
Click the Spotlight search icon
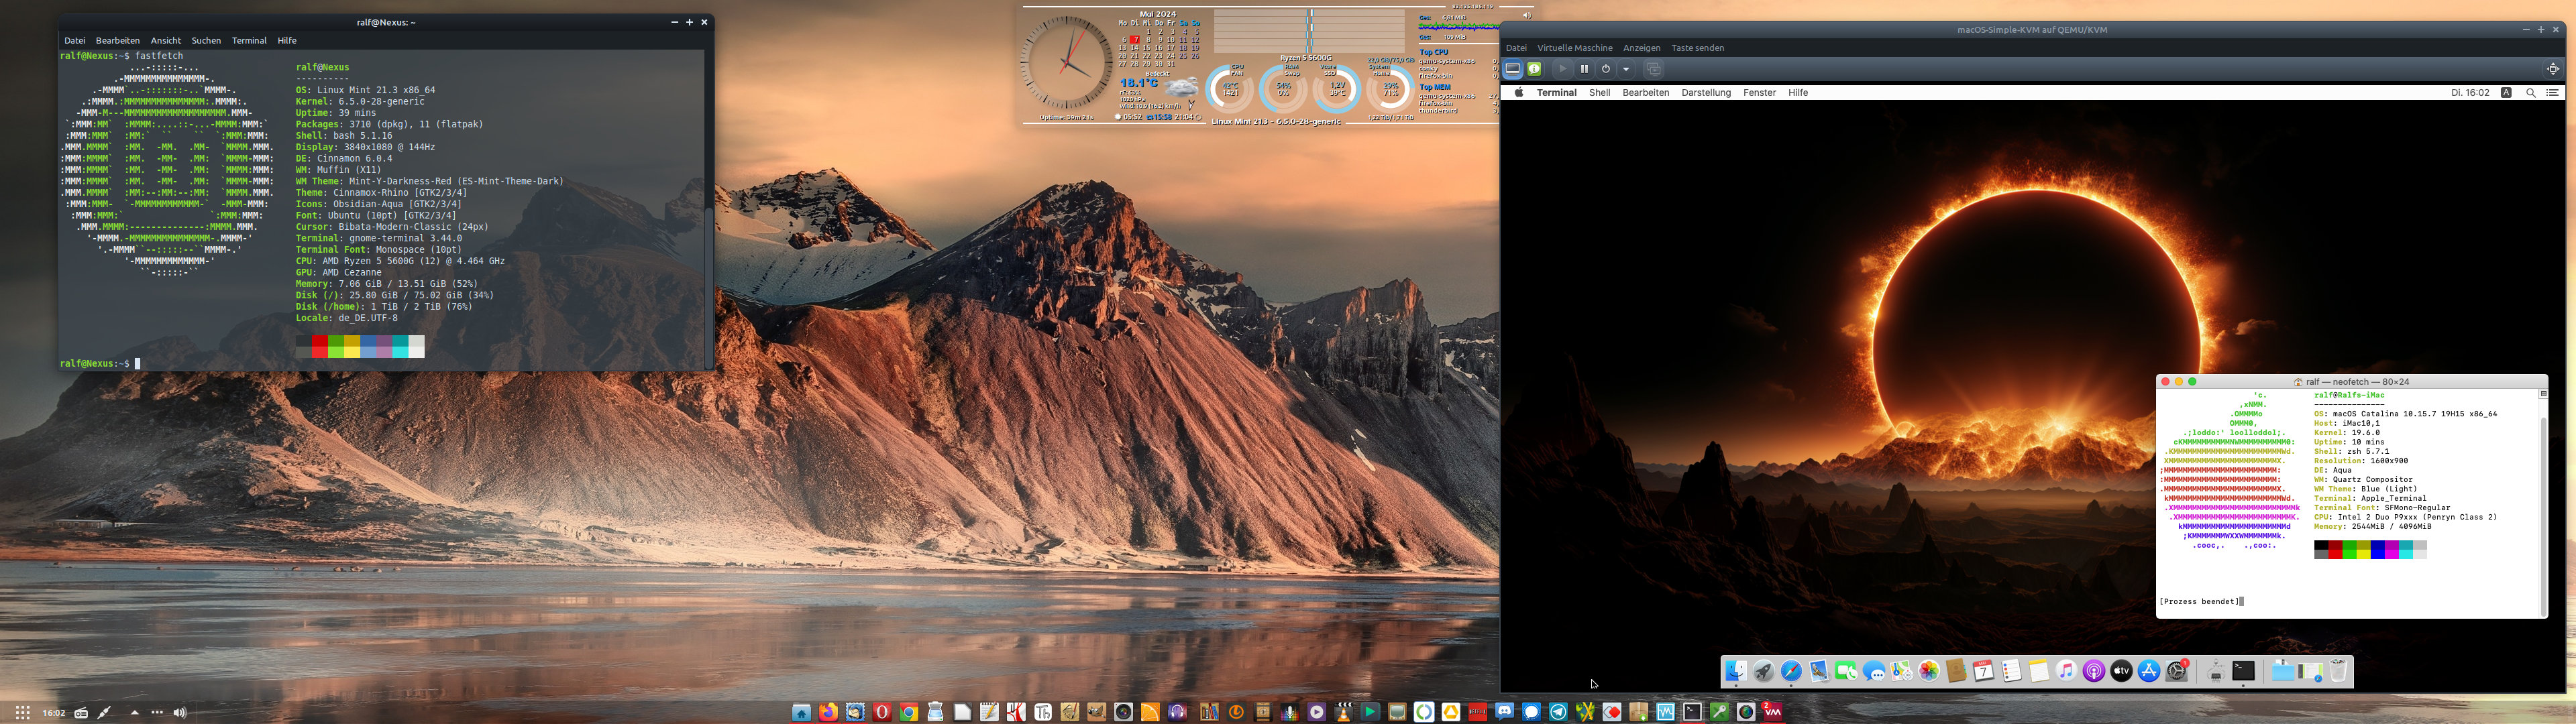coord(2530,93)
